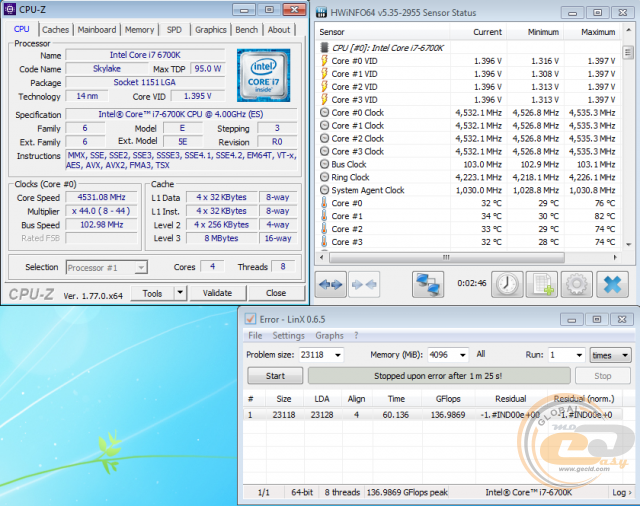This screenshot has height=506, width=640.
Task: Open CPU-Z Tools dropdown arrow
Action: click(x=180, y=293)
